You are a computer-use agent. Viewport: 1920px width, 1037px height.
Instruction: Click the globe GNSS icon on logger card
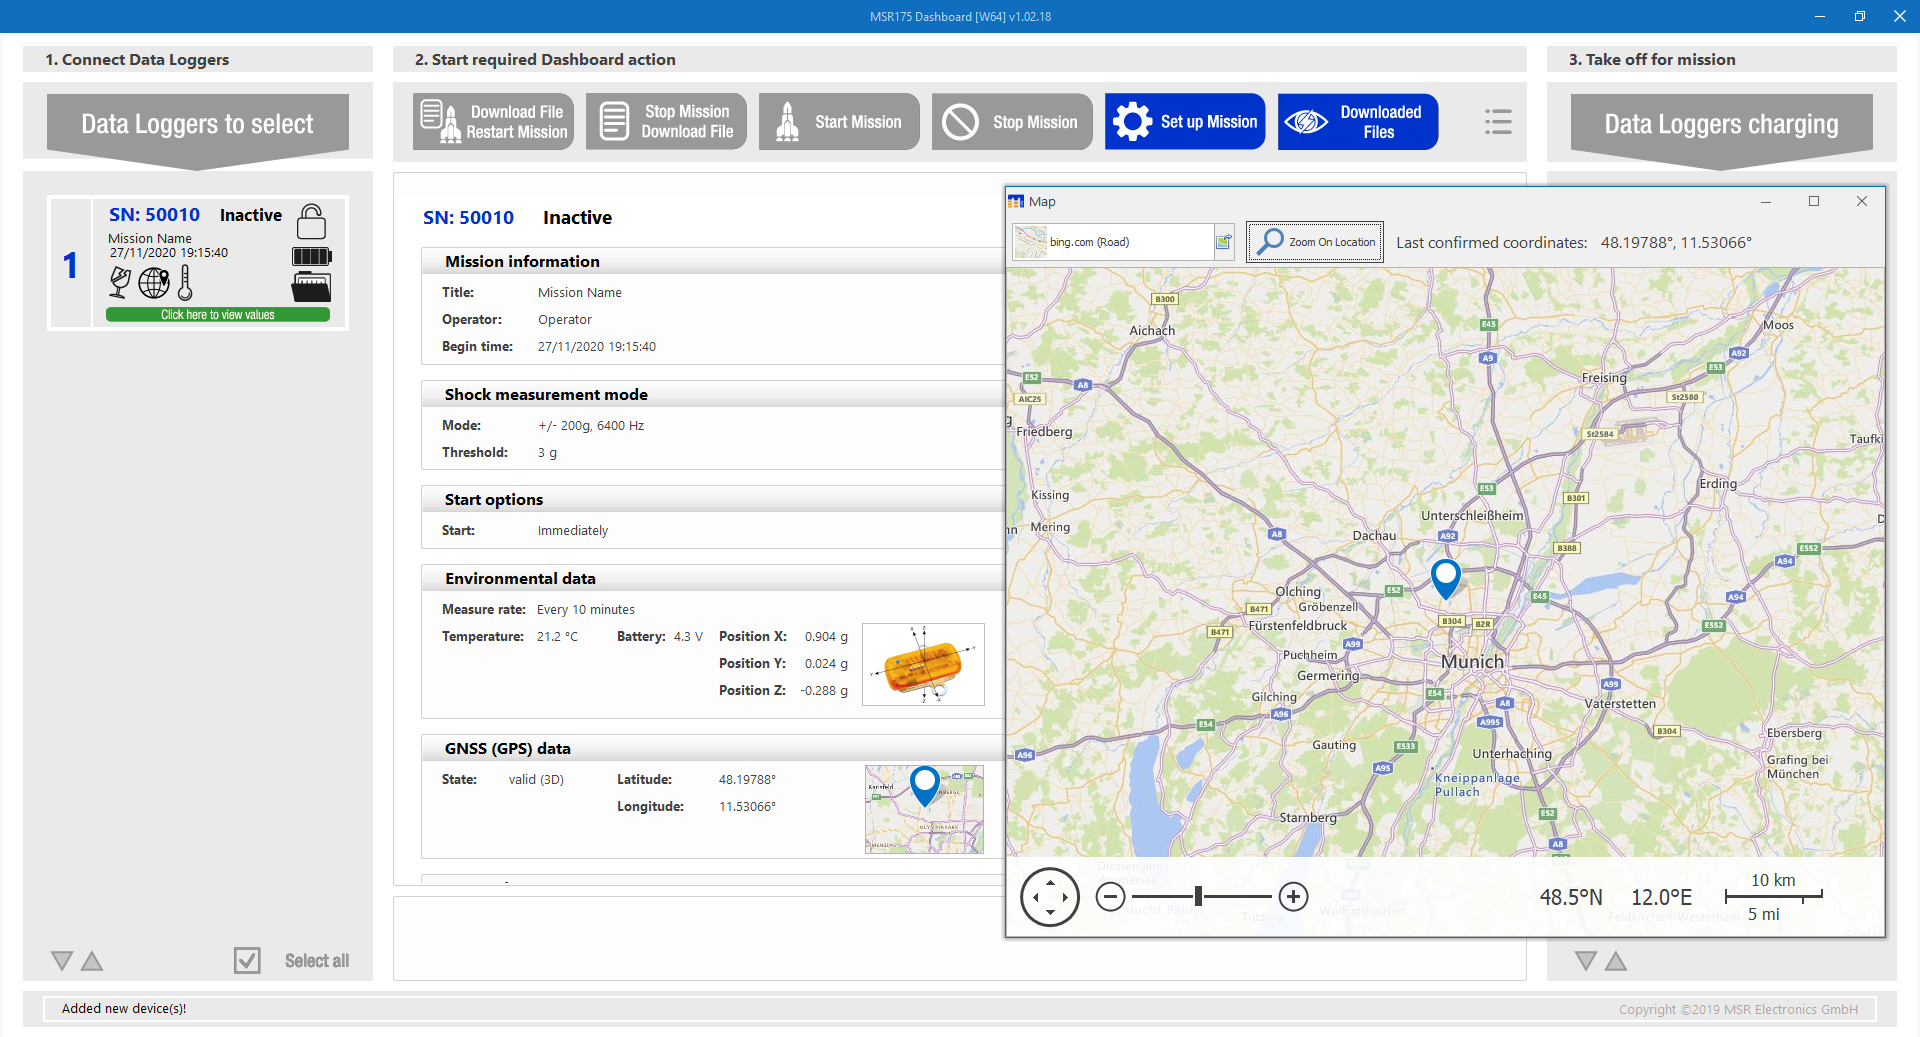point(154,283)
